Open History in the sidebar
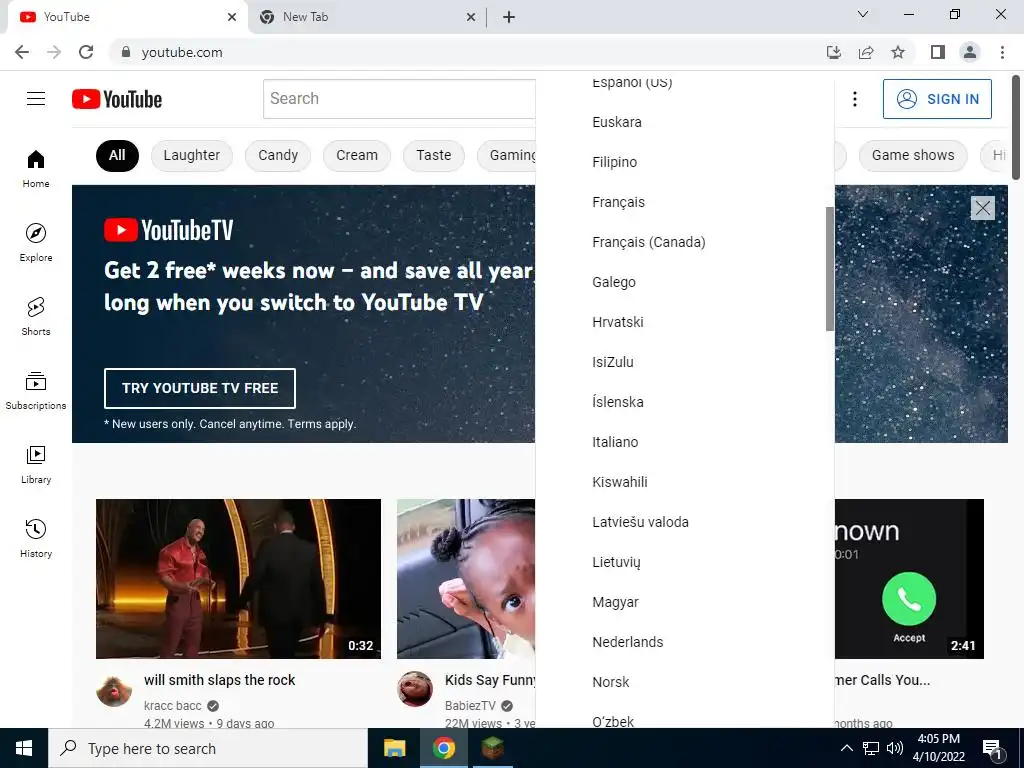Viewport: 1024px width, 768px height. point(36,538)
